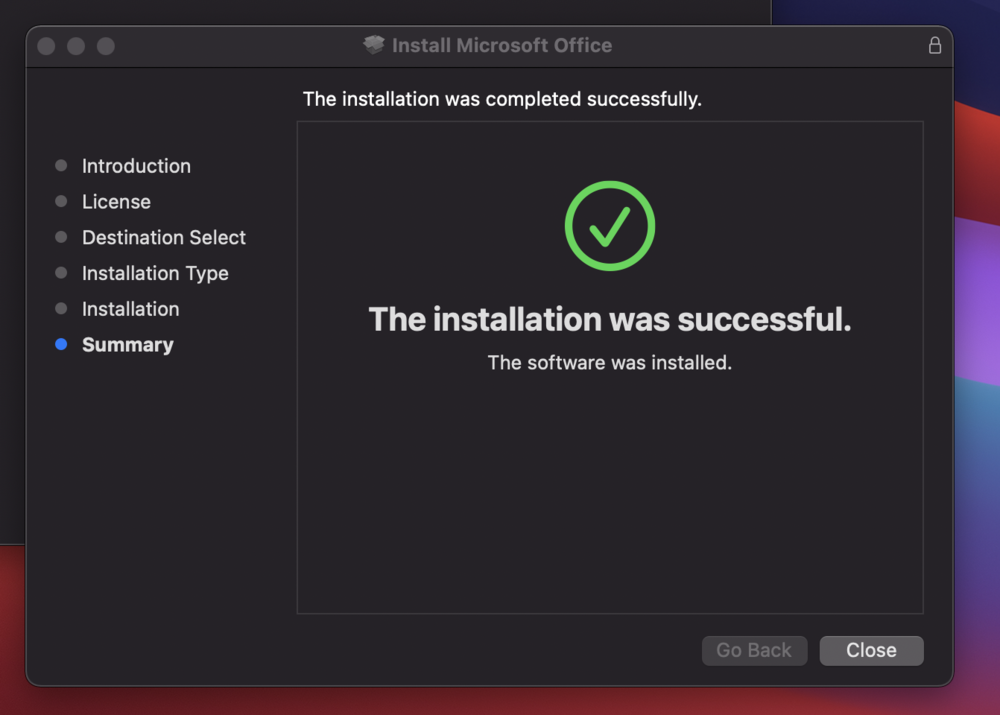This screenshot has height=715, width=1000.
Task: Open the Installation Type step from sidebar
Action: click(155, 273)
